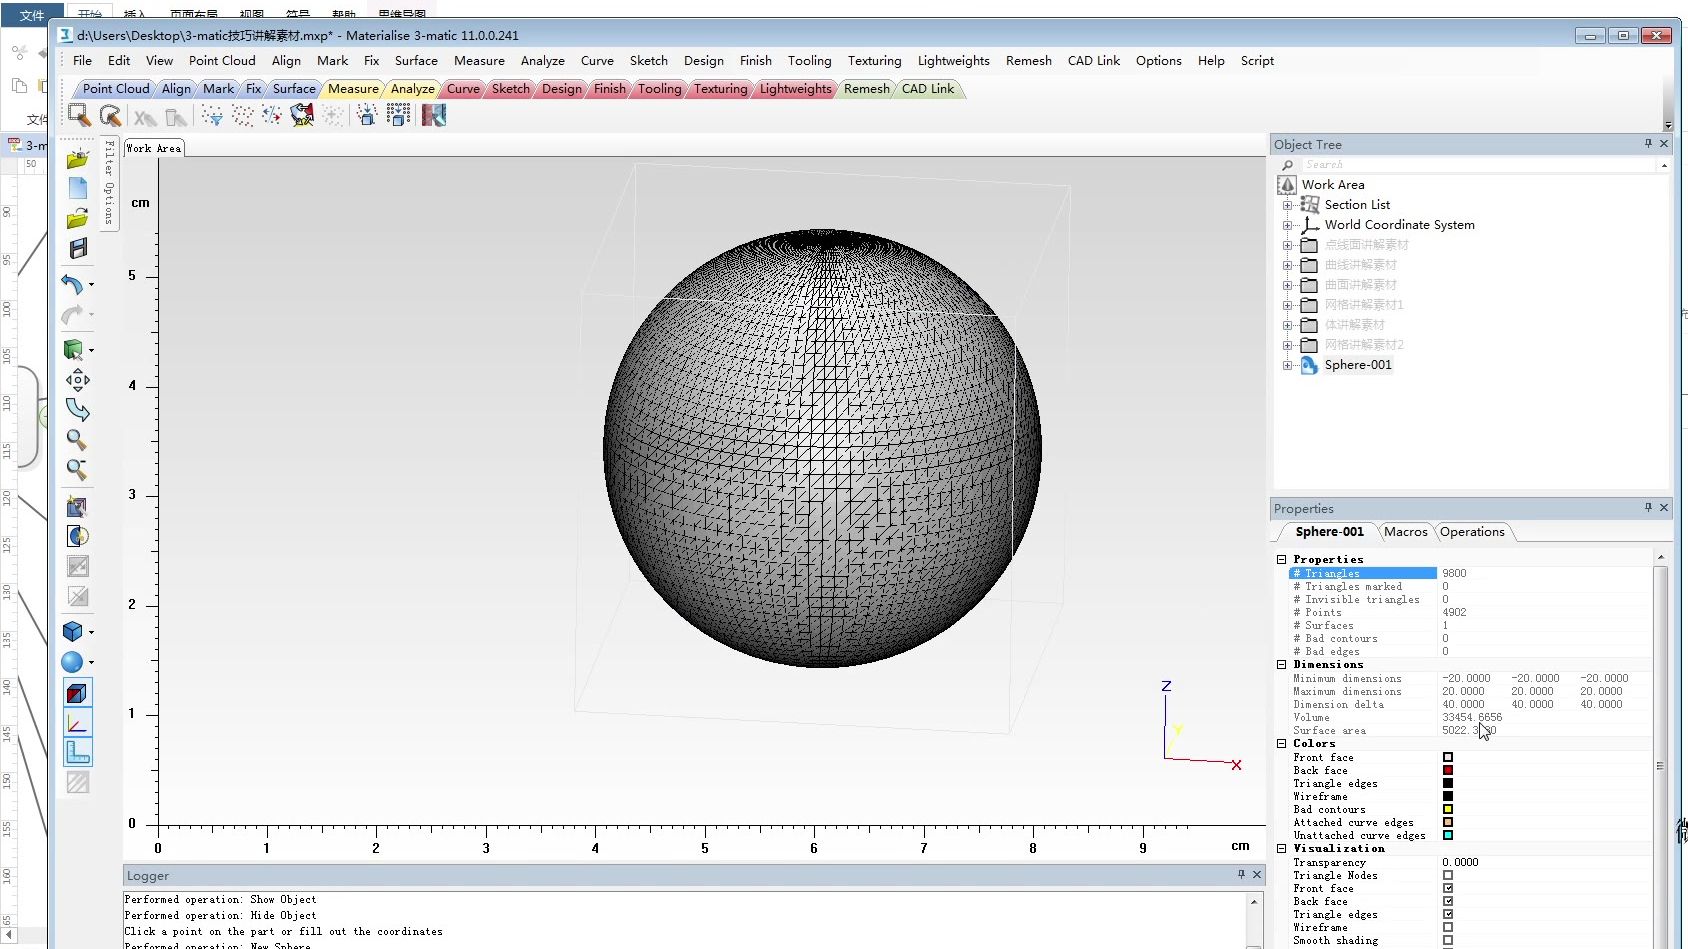Uncheck Triangle edges visualization checkbox
This screenshot has width=1688, height=949.
click(x=1447, y=914)
